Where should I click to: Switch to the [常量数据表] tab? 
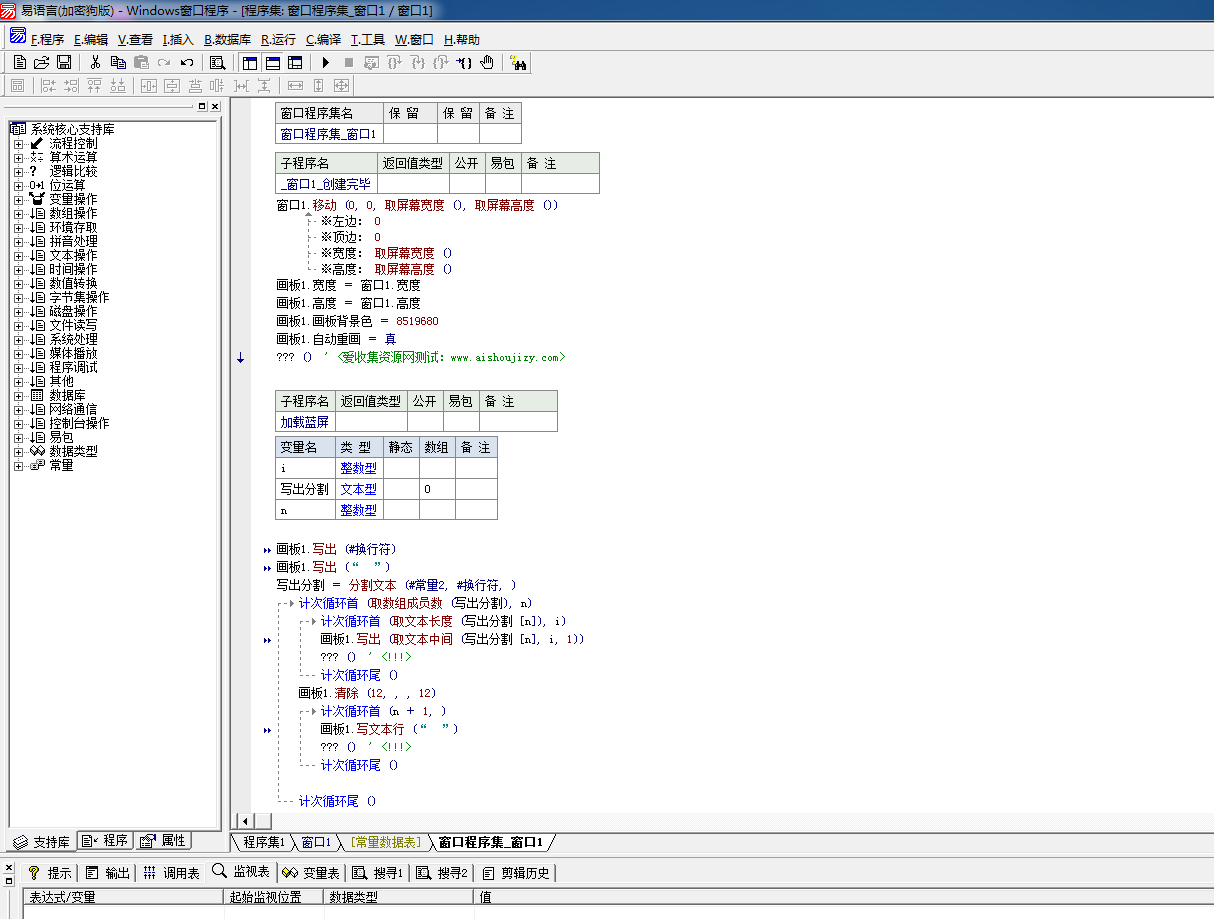[x=385, y=843]
